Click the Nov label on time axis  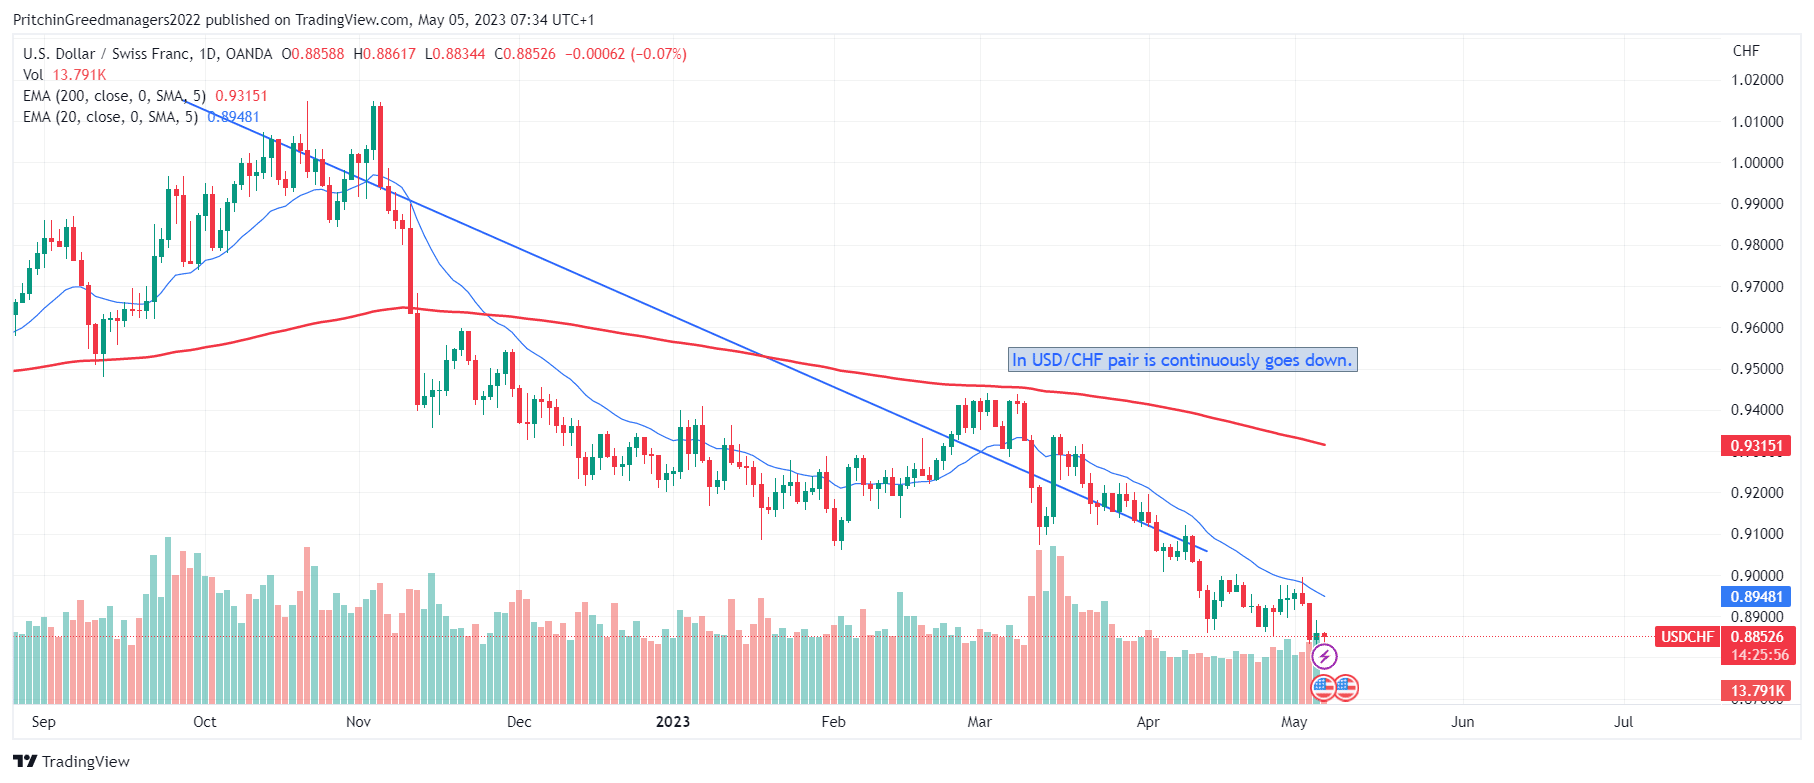(x=358, y=722)
